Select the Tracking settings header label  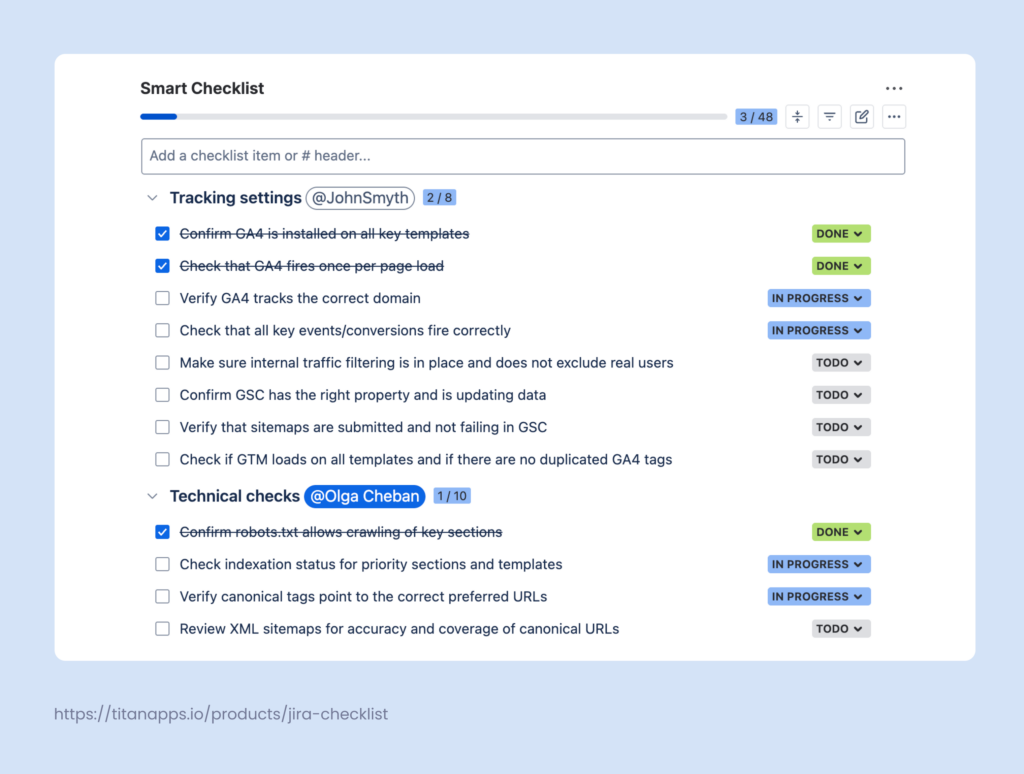click(x=236, y=198)
